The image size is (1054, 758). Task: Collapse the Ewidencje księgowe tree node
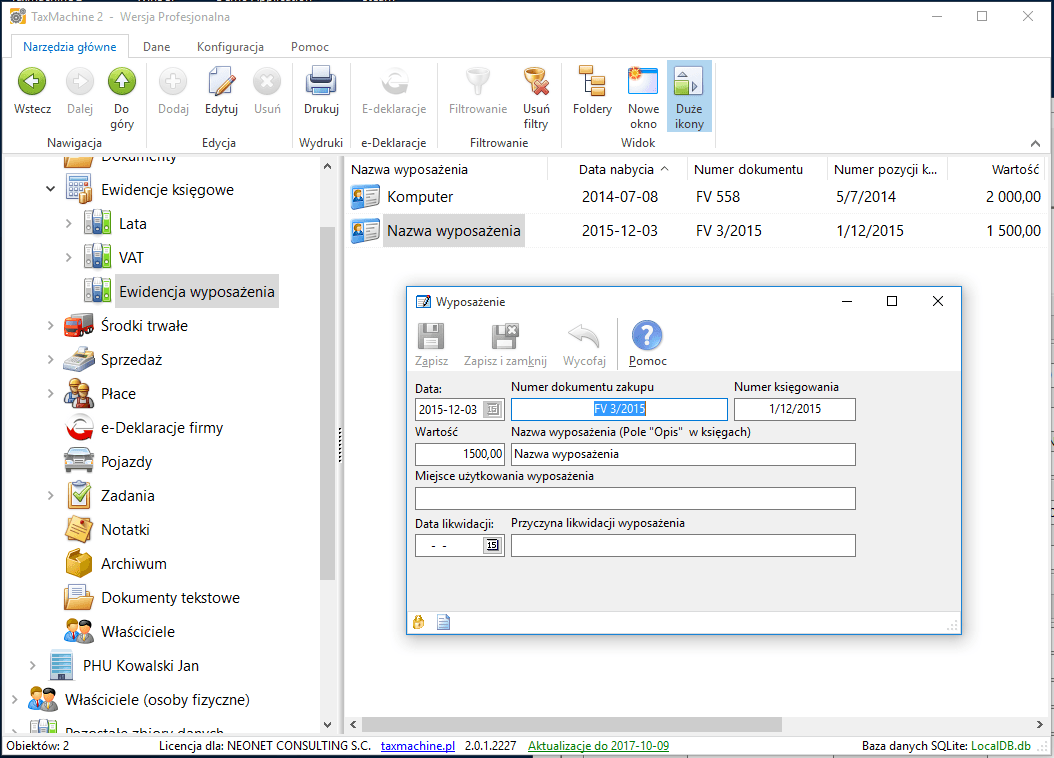50,189
